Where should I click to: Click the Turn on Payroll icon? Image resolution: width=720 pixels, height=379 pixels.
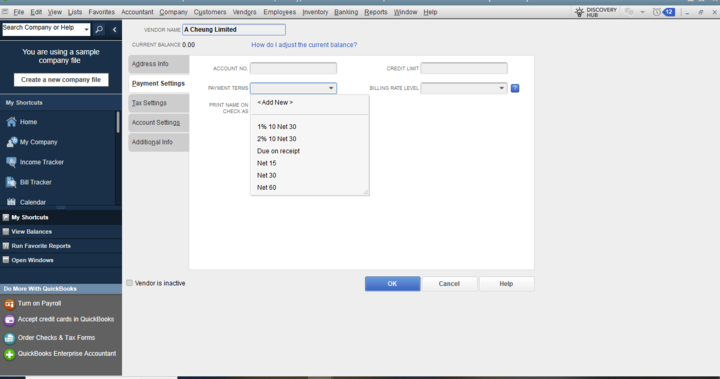9,304
